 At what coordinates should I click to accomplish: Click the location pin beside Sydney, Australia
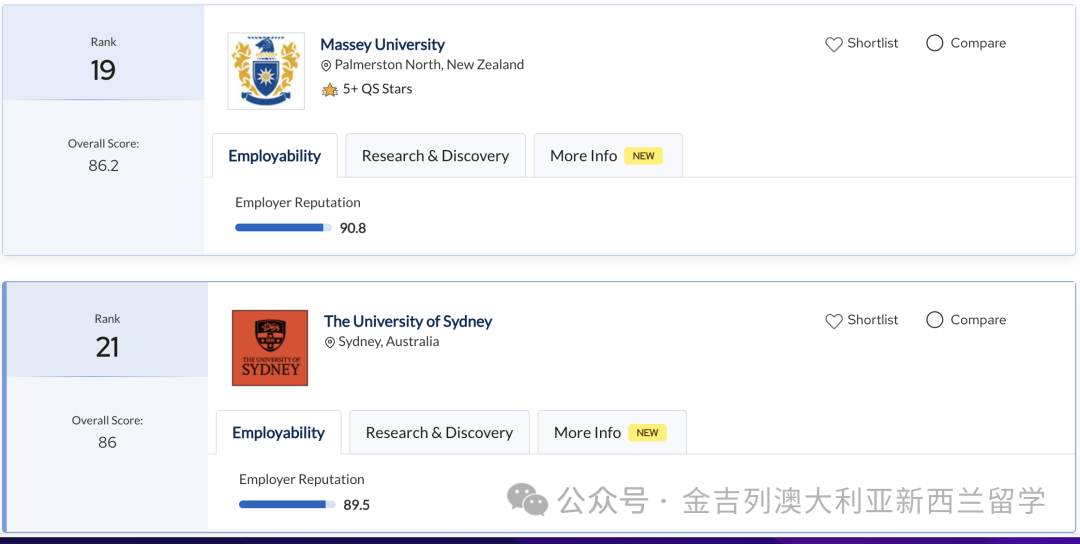point(330,343)
